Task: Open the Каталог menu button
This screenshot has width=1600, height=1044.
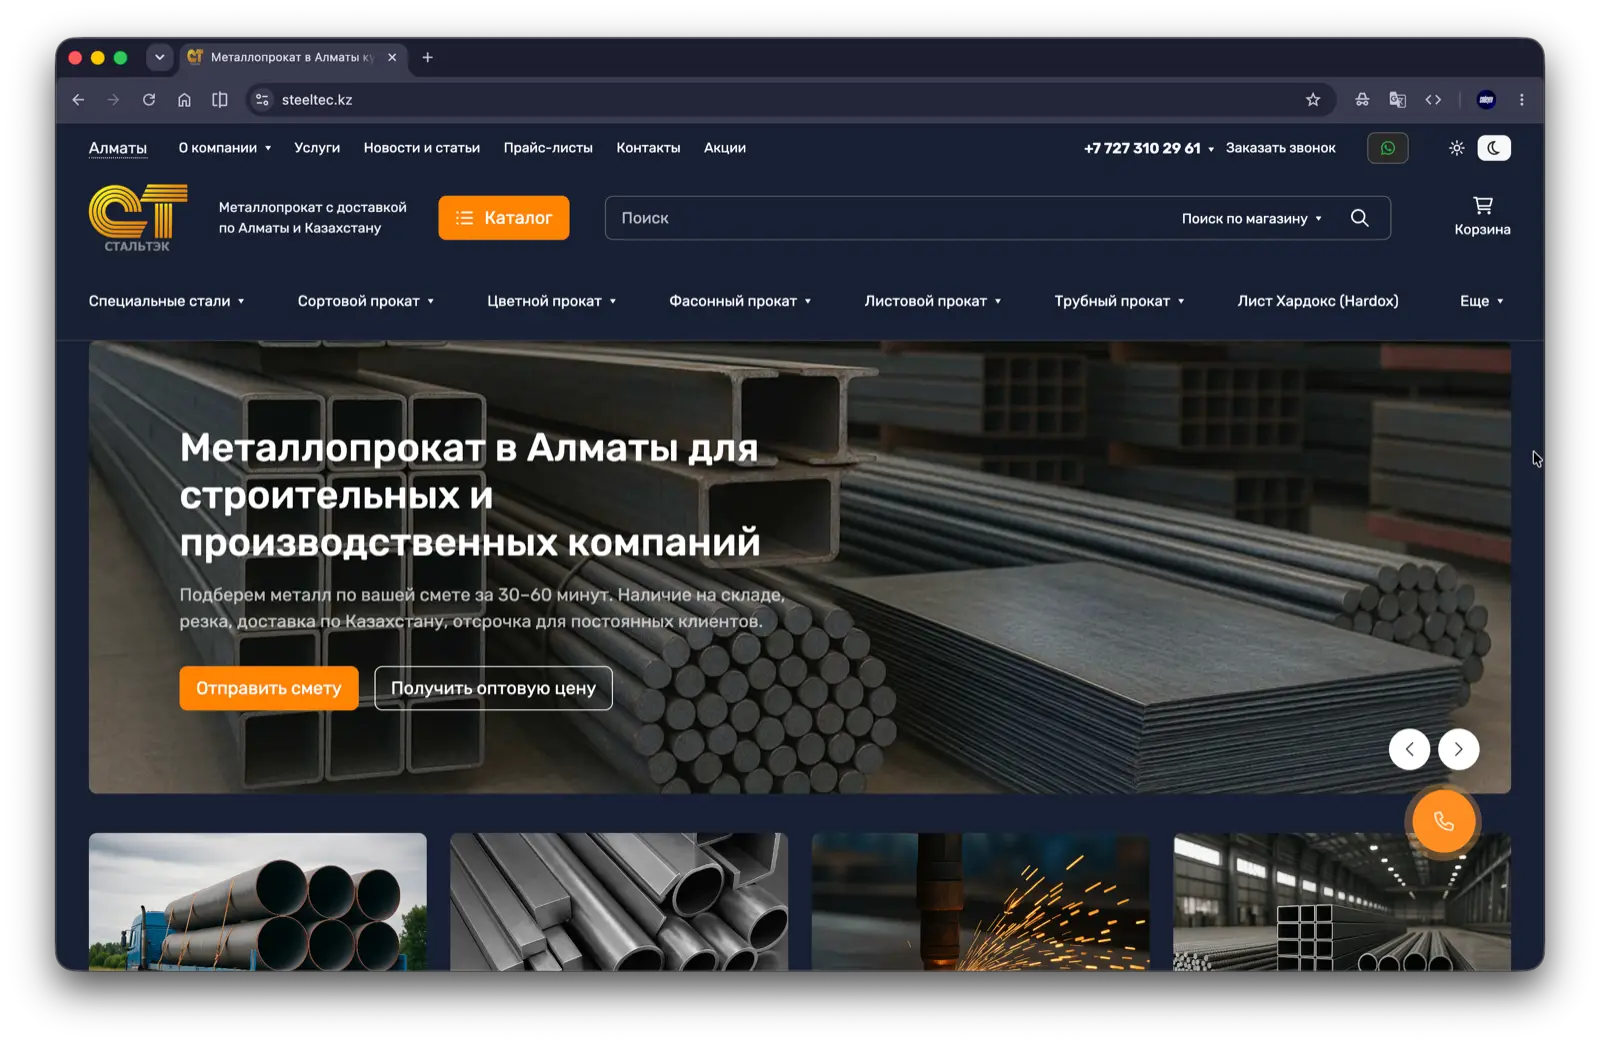Action: [504, 218]
